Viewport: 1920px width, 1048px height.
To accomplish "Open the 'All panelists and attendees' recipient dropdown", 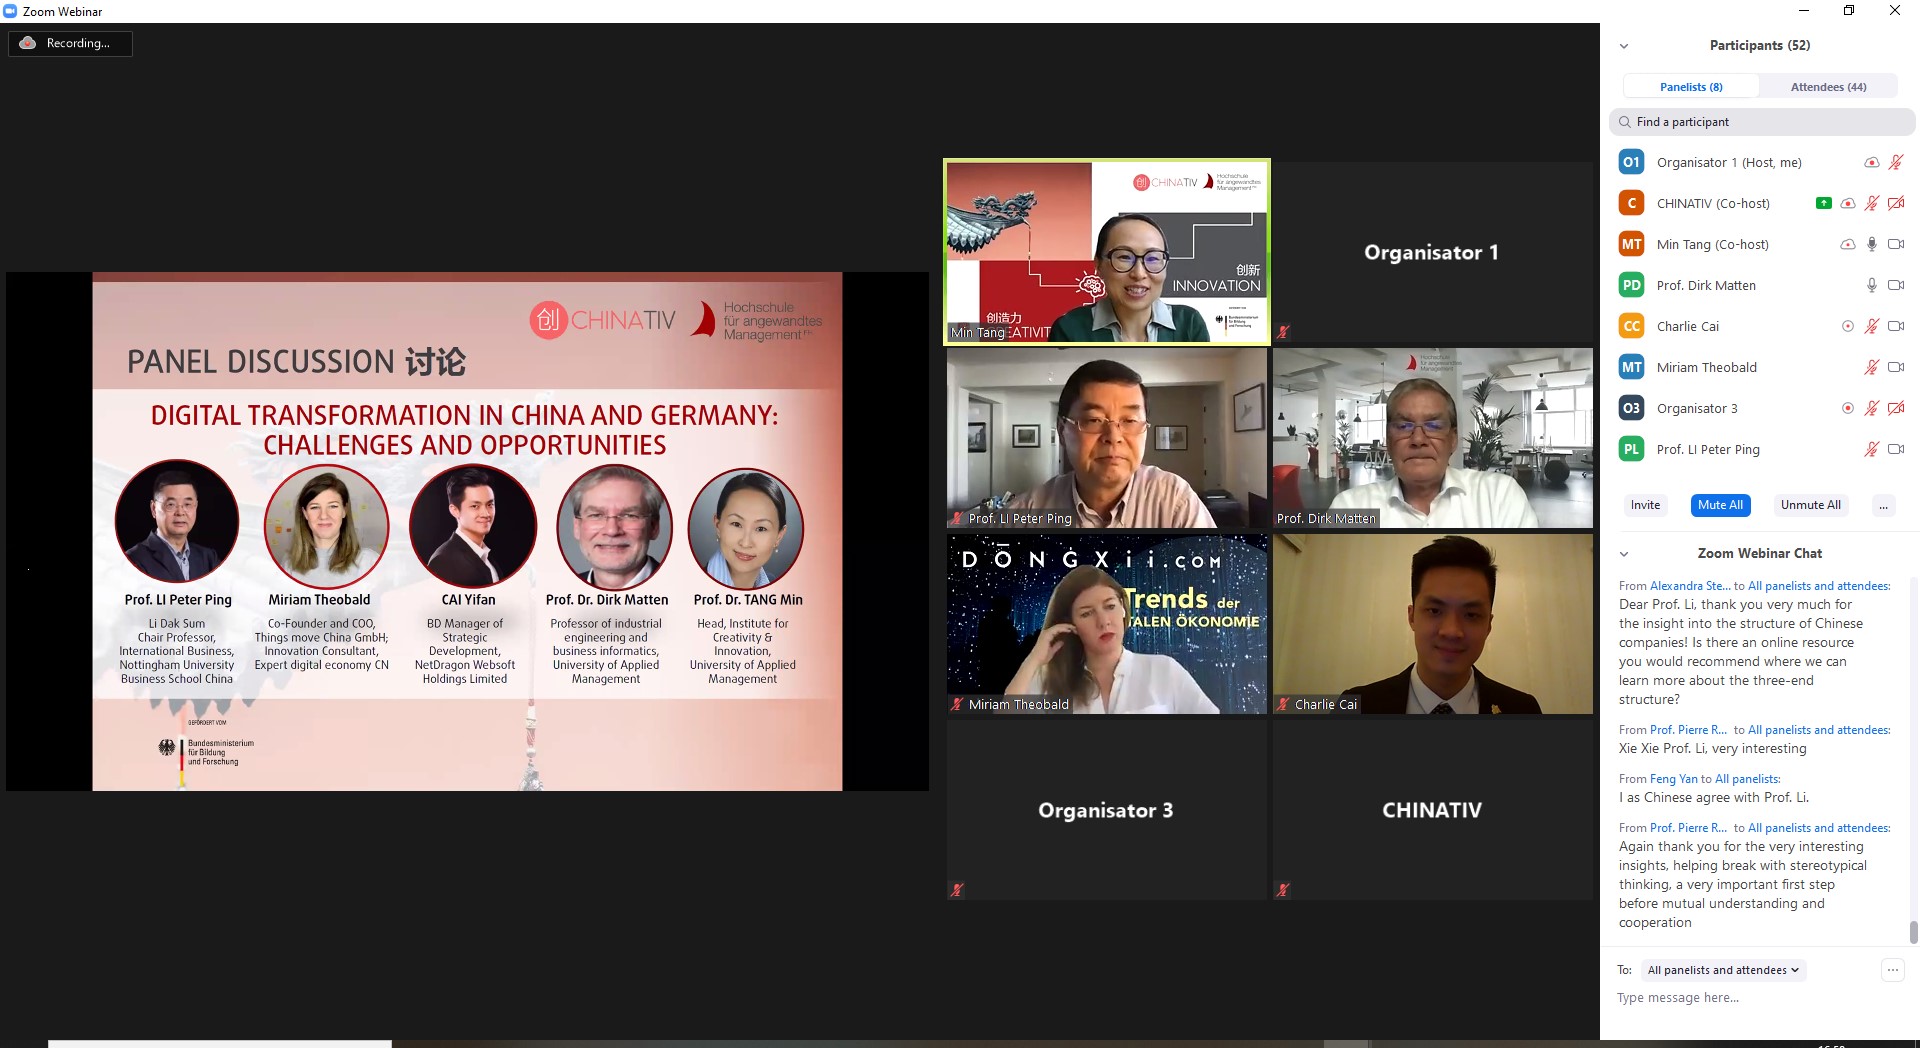I will [1723, 970].
